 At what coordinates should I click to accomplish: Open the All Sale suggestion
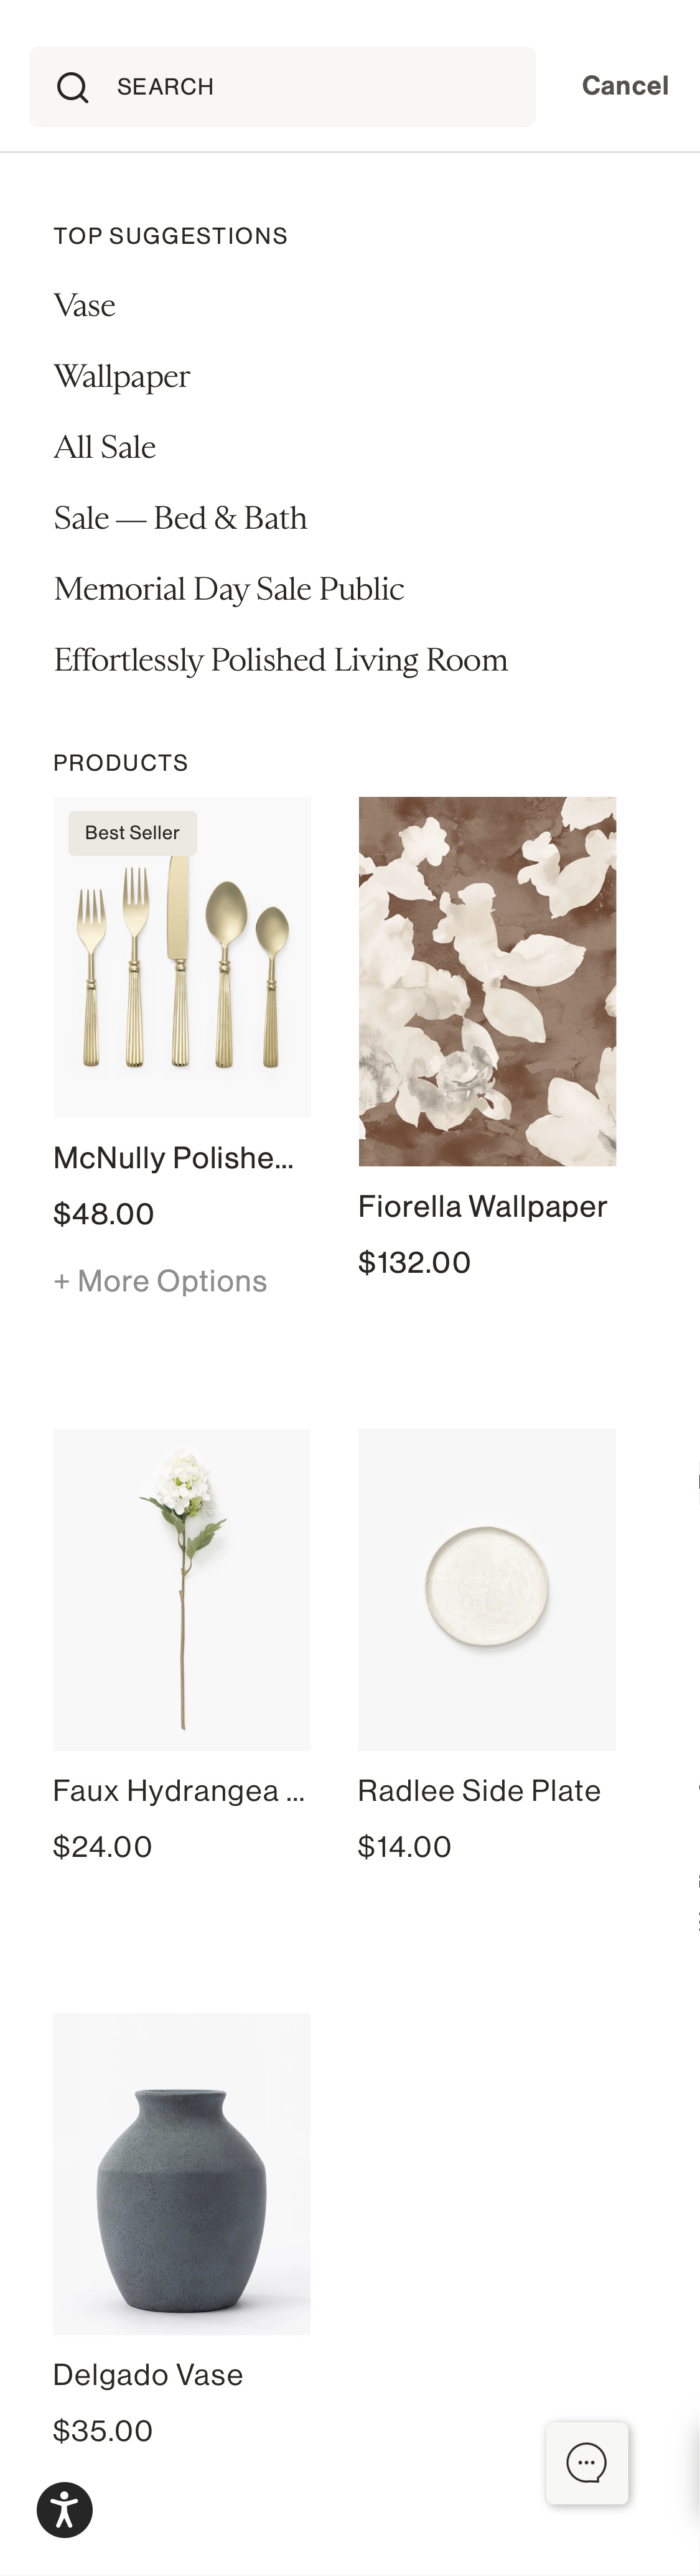(x=105, y=448)
